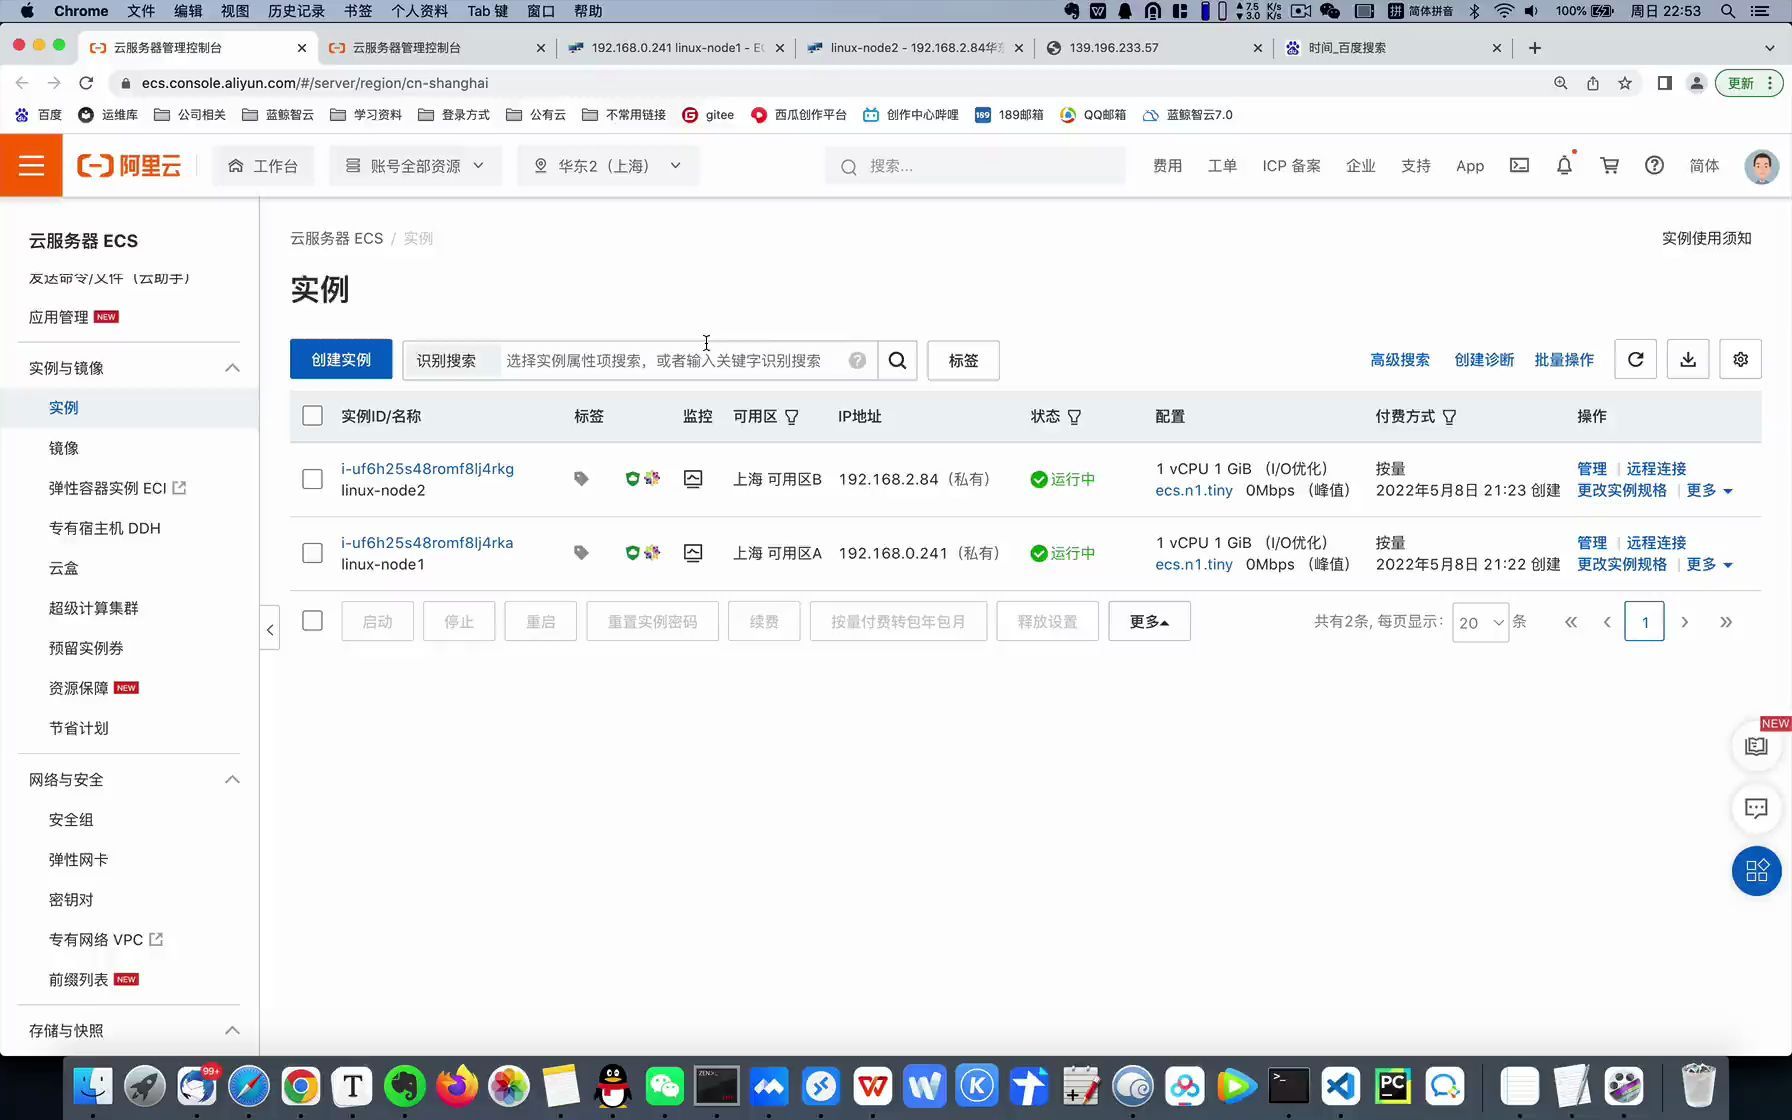Edit tag icon for linux-node2
The width and height of the screenshot is (1792, 1120).
pos(581,479)
